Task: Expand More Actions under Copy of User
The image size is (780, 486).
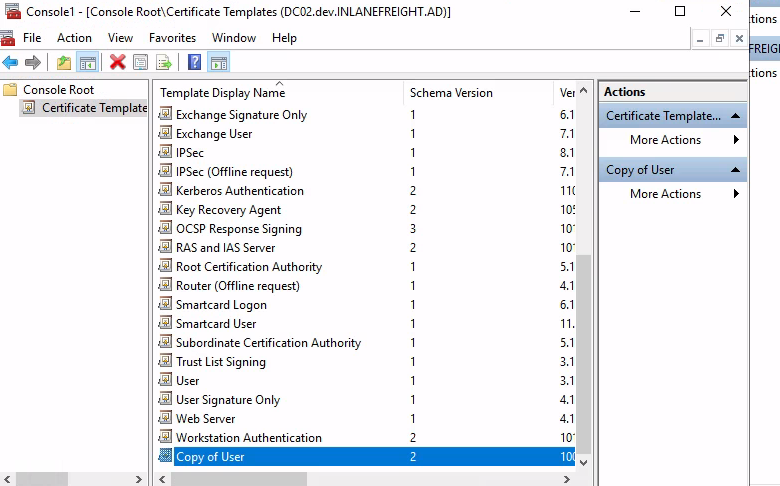Action: (x=665, y=194)
